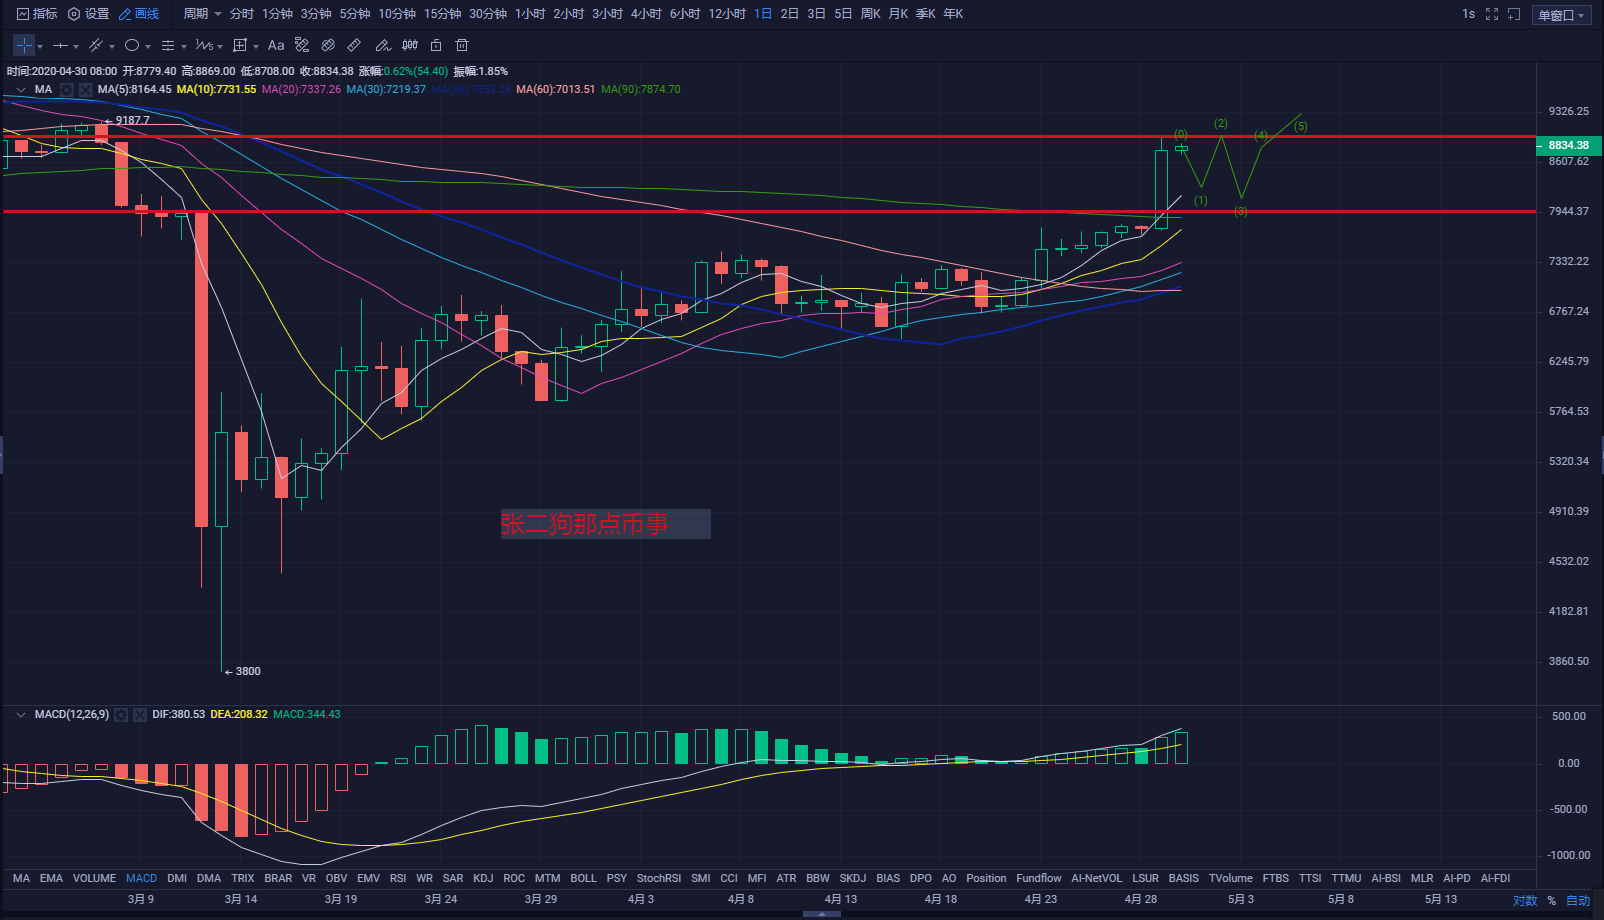1604x920 pixels.
Task: Select the TVolume indicator tab
Action: click(1231, 878)
